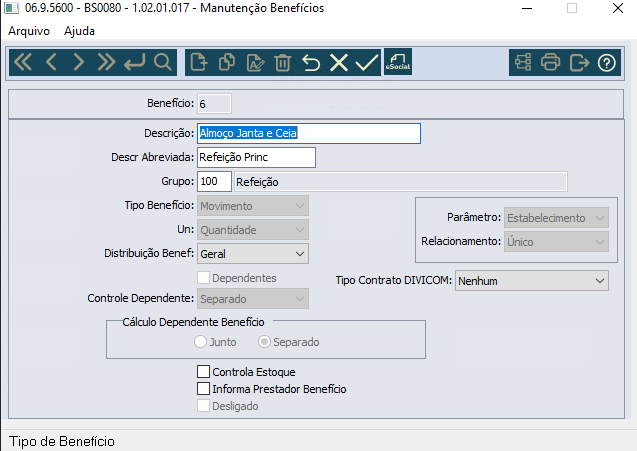
Task: Open the Un Quantidade dropdown
Action: click(x=253, y=230)
